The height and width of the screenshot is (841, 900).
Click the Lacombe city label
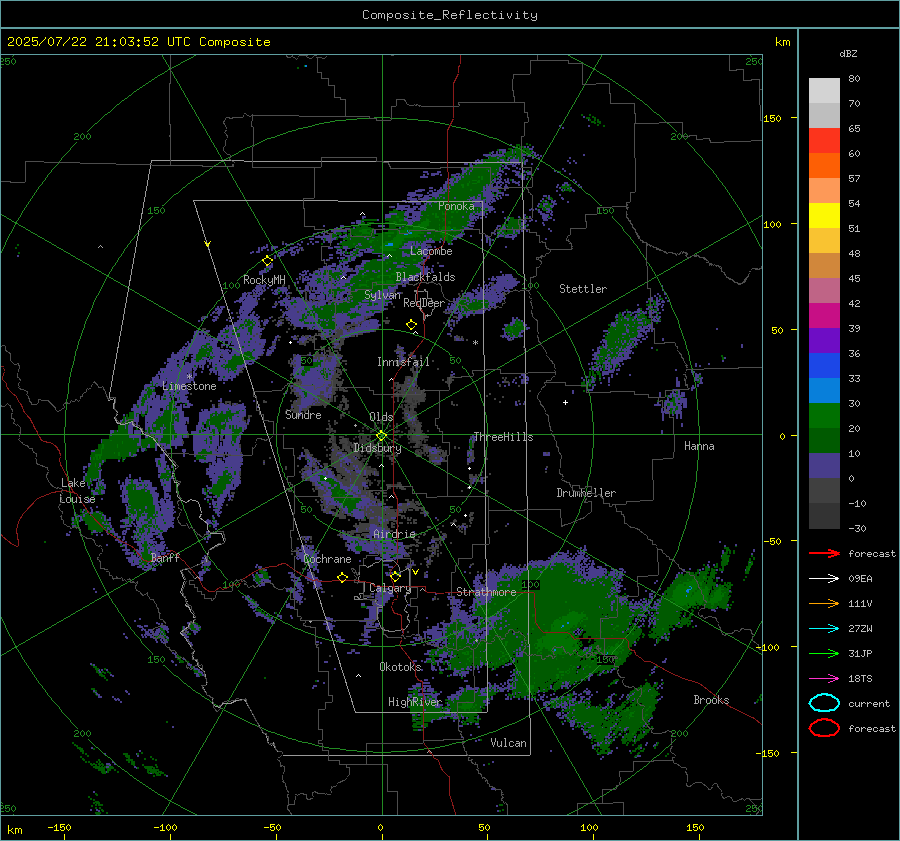point(431,251)
